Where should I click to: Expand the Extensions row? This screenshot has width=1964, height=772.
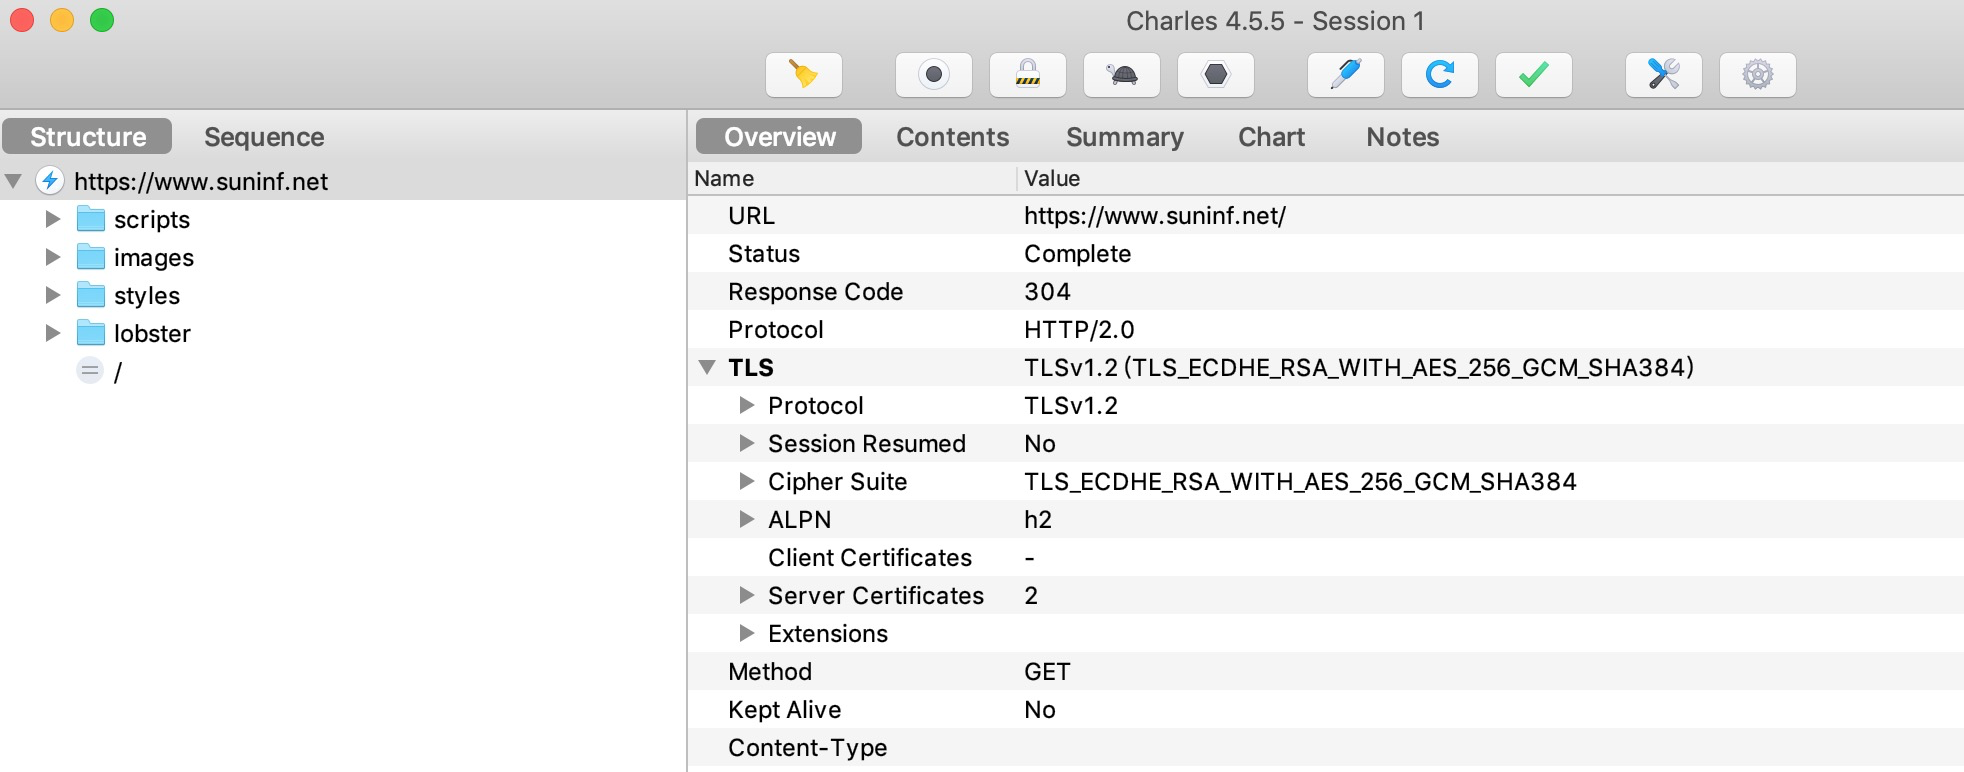(x=746, y=633)
